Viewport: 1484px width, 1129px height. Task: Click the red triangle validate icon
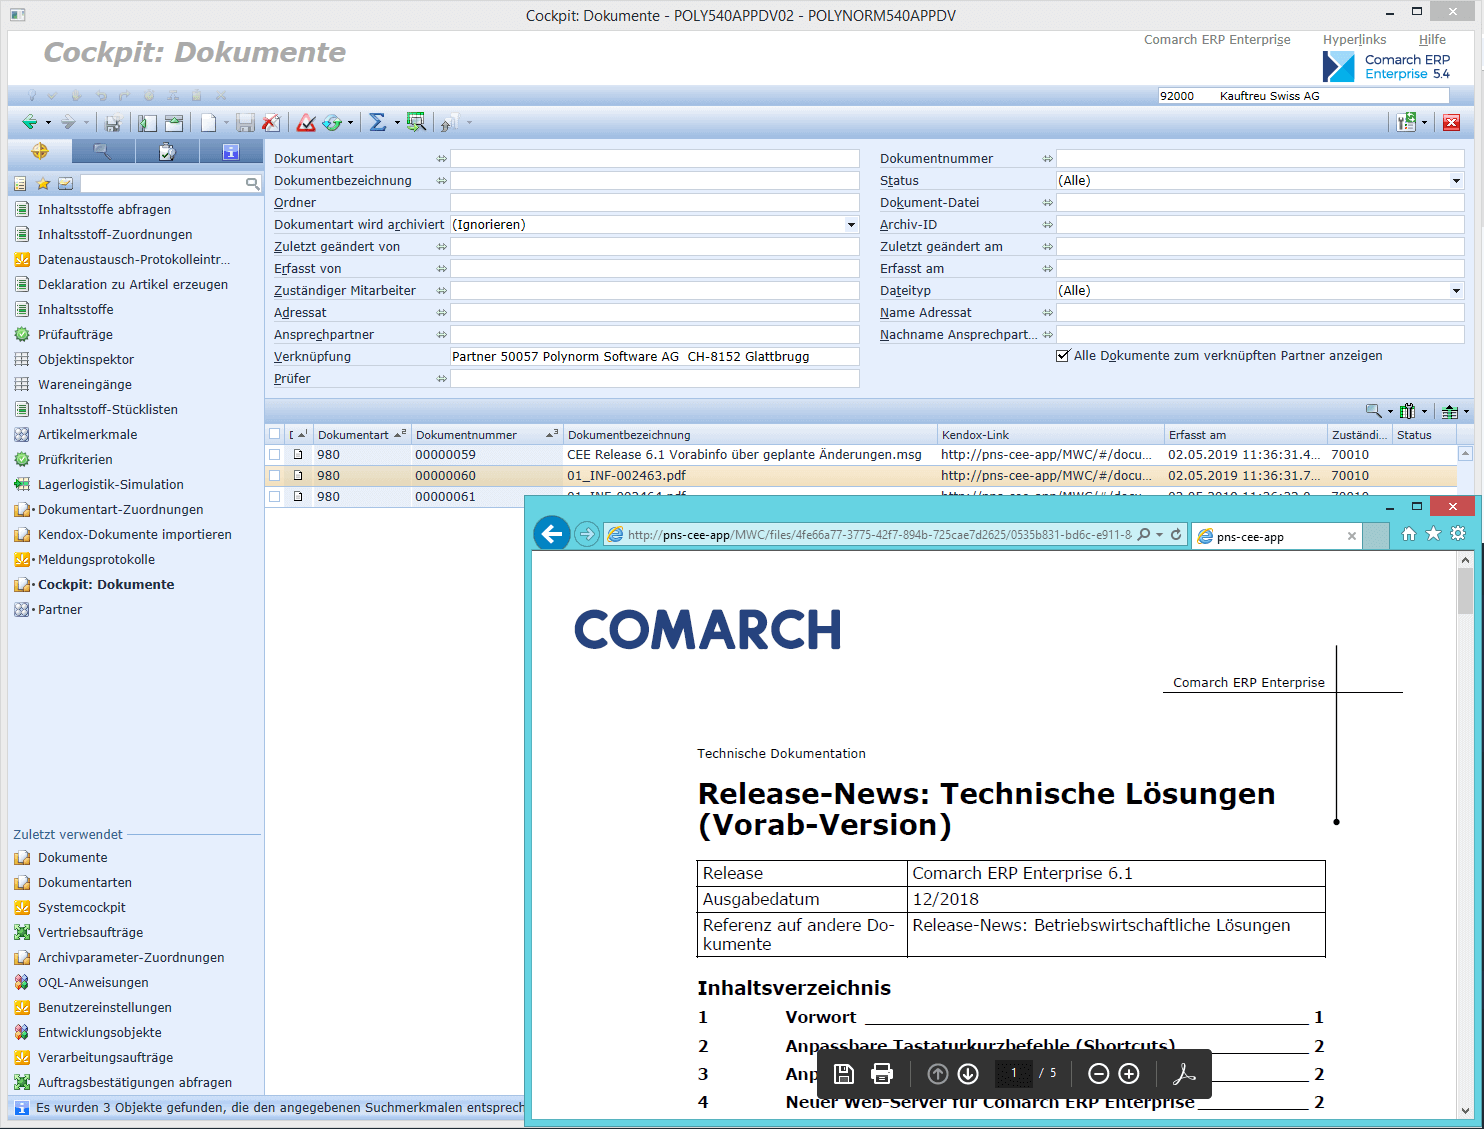(306, 122)
